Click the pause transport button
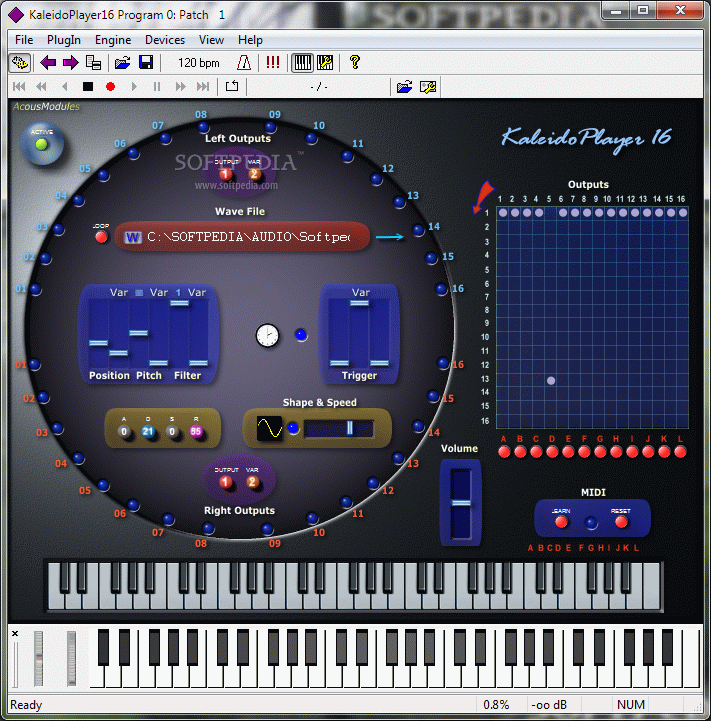Screen dimensions: 711x721 157,86
